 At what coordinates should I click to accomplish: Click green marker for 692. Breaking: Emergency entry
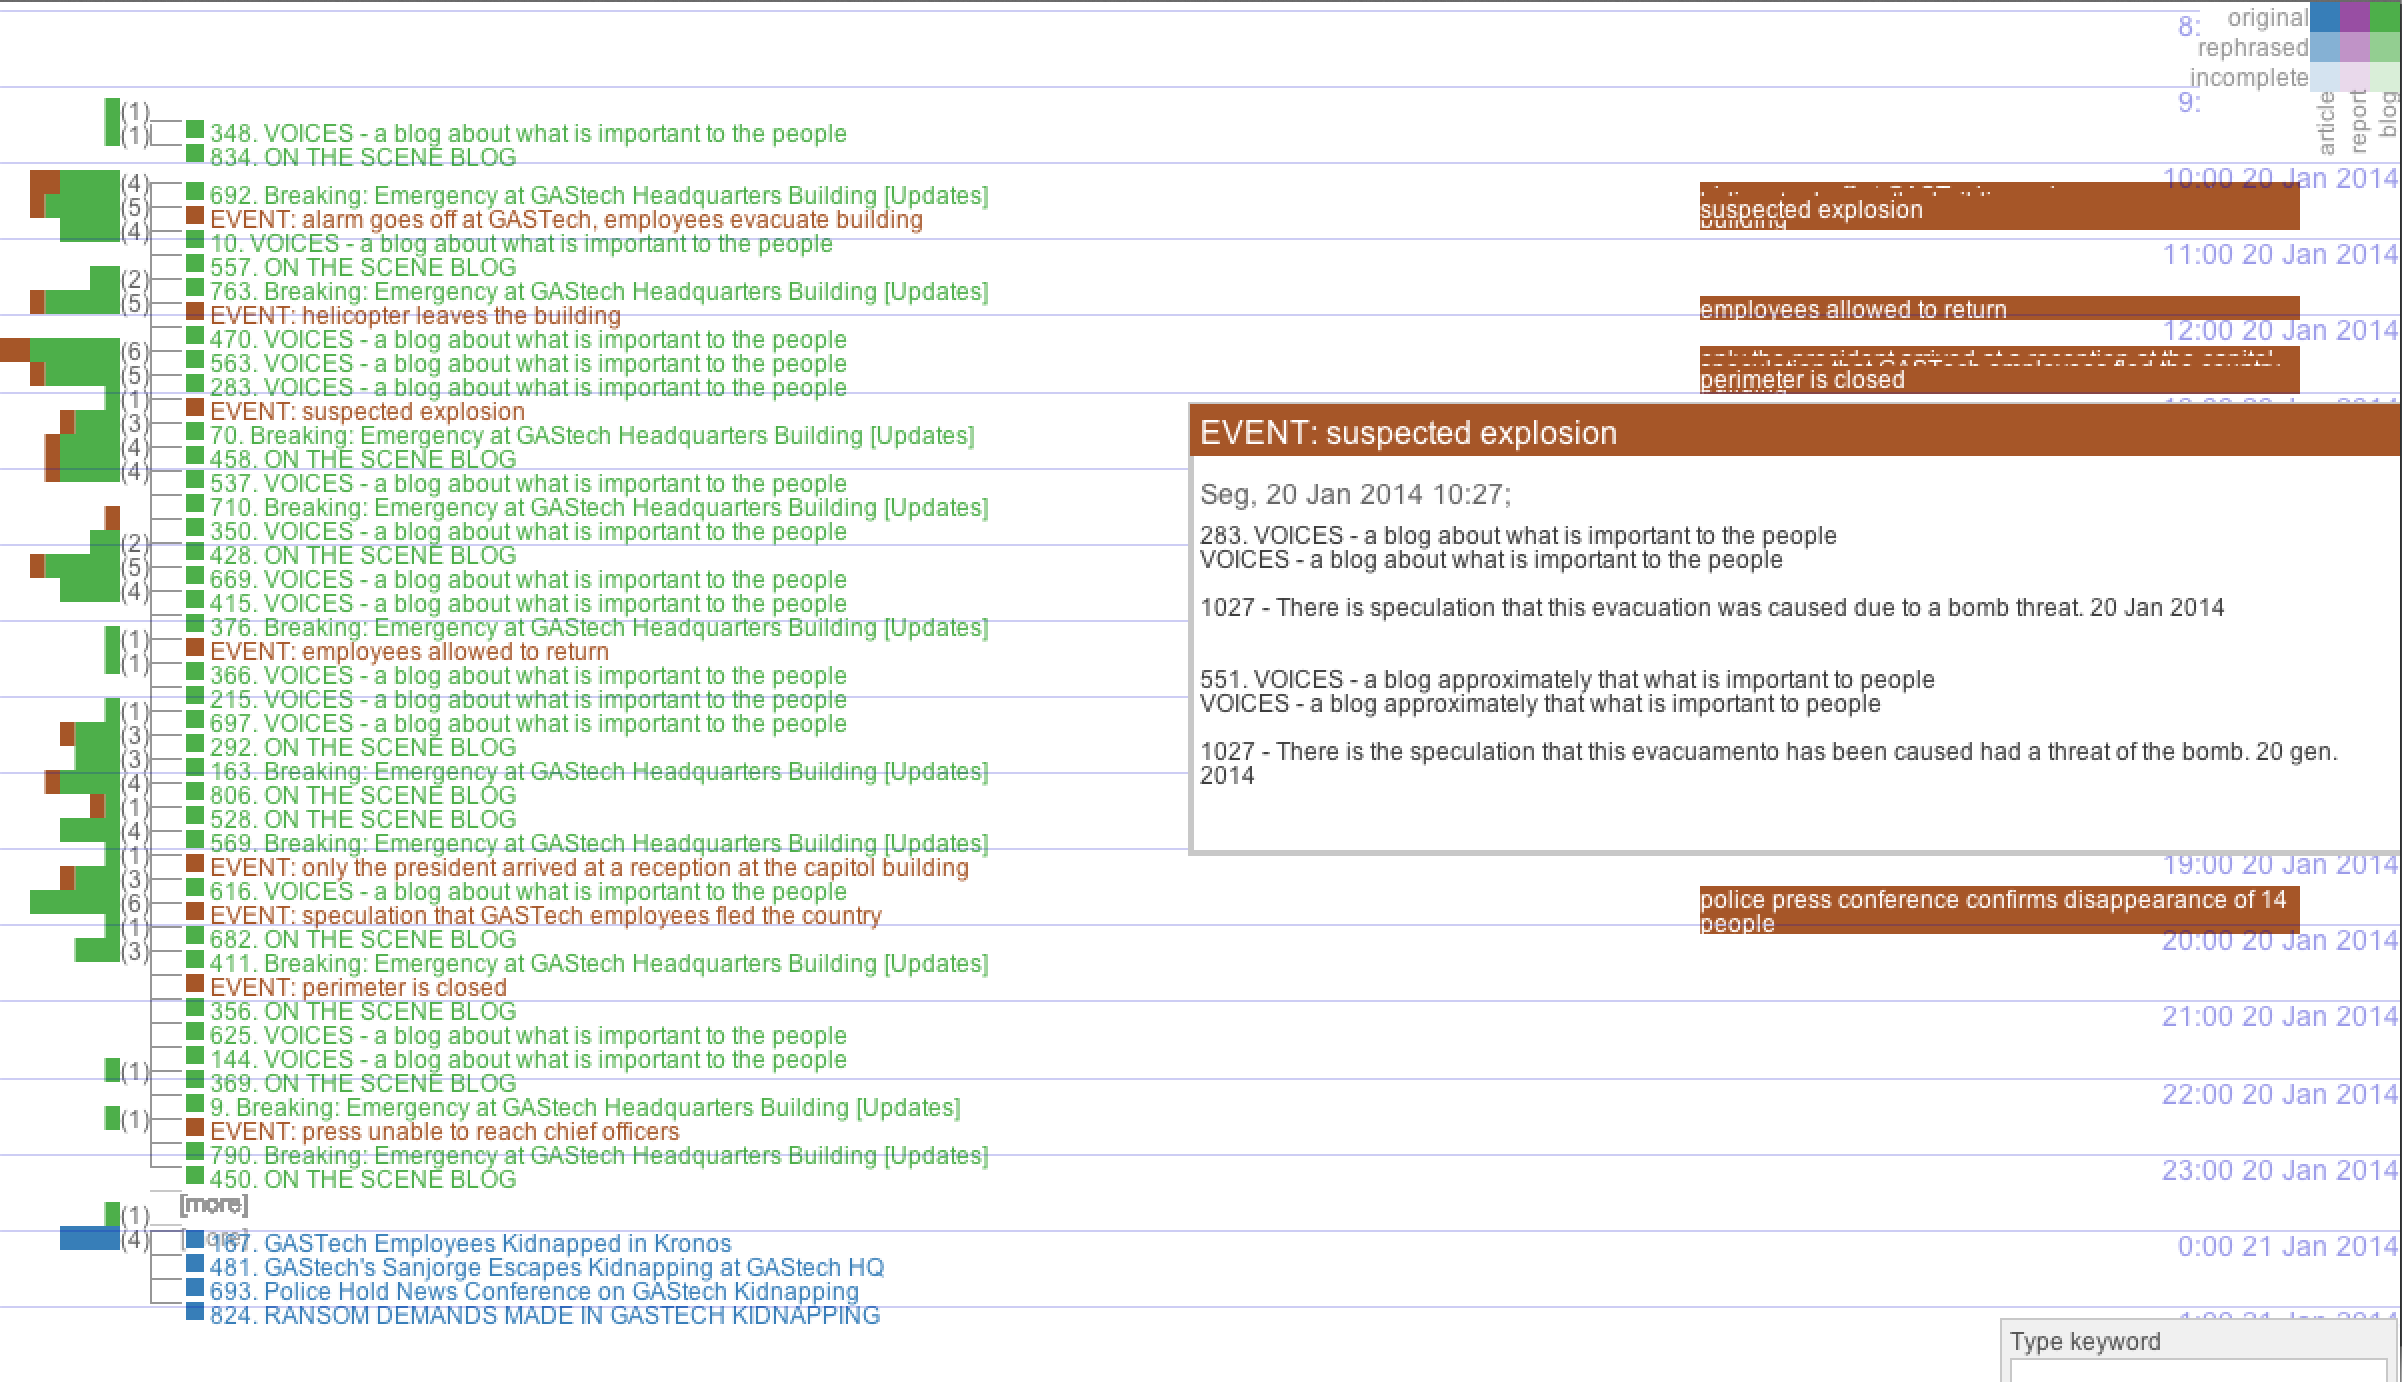[x=195, y=192]
